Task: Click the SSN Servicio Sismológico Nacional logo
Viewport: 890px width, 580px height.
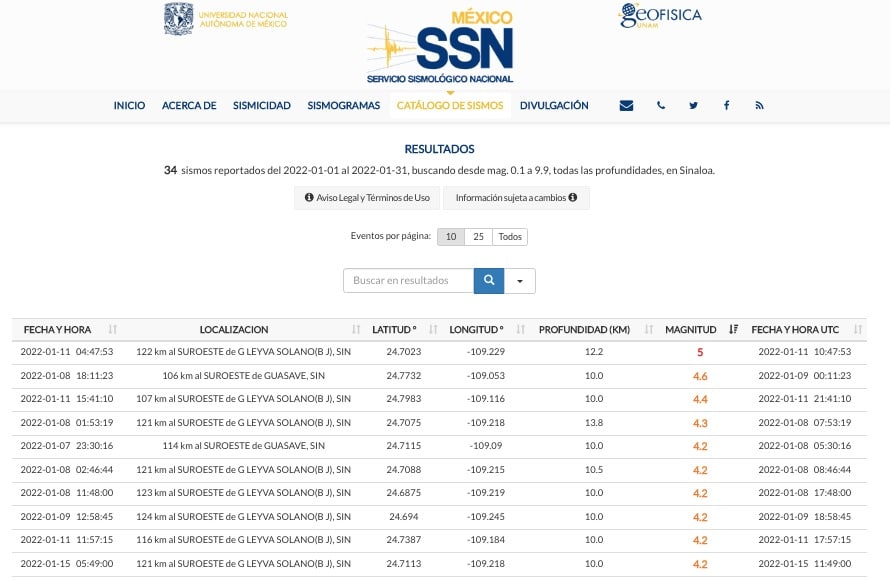Action: [x=440, y=47]
